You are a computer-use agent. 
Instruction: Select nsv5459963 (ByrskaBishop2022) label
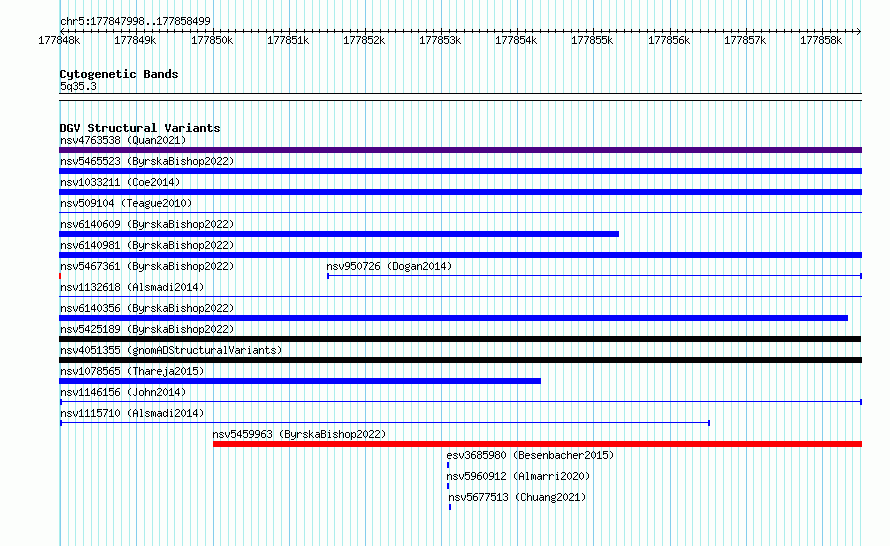(299, 434)
